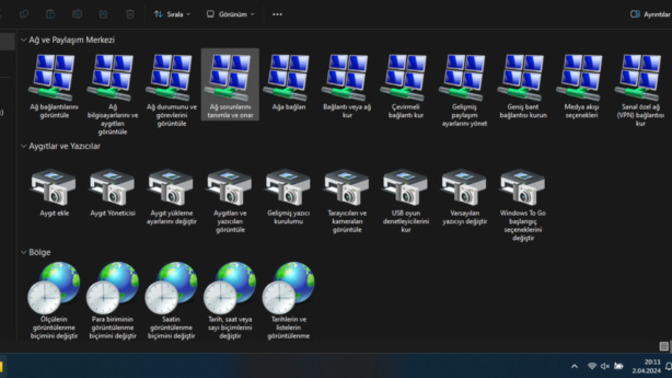Click the delete trash toolbar icon
Screen dimensions: 672x378
pos(130,14)
